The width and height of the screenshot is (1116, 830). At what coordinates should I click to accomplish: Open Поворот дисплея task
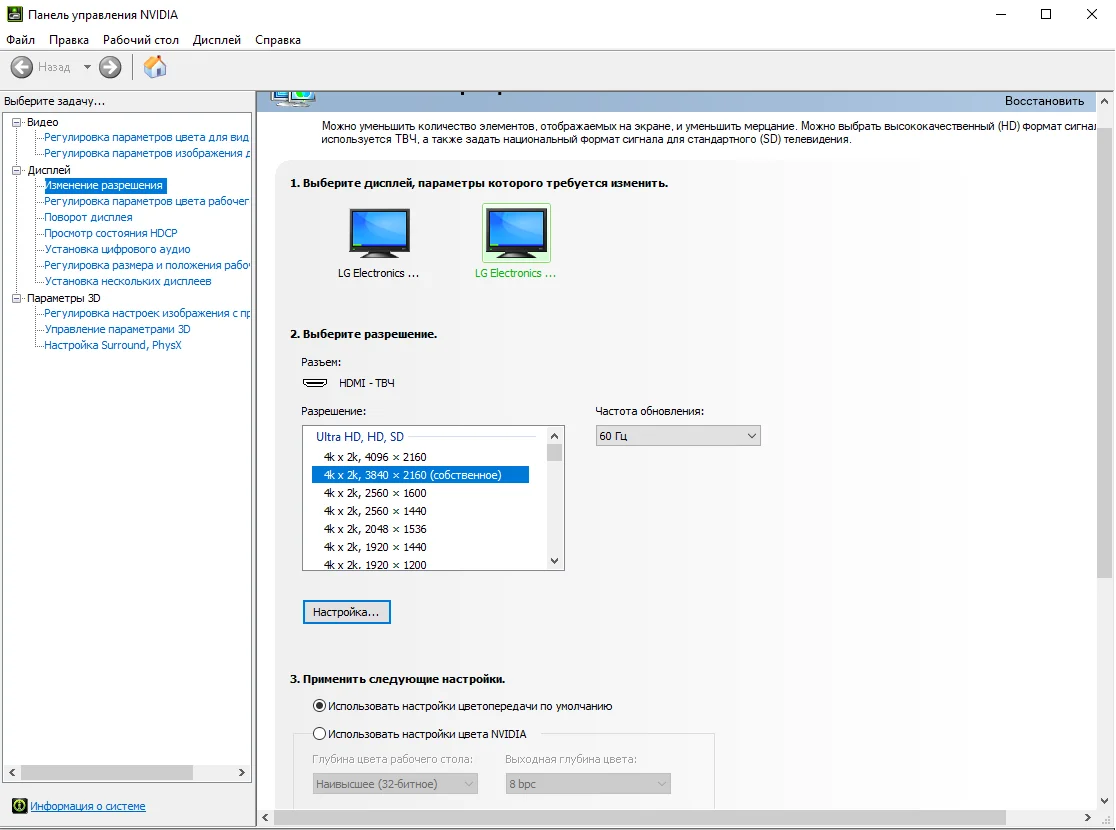[88, 217]
